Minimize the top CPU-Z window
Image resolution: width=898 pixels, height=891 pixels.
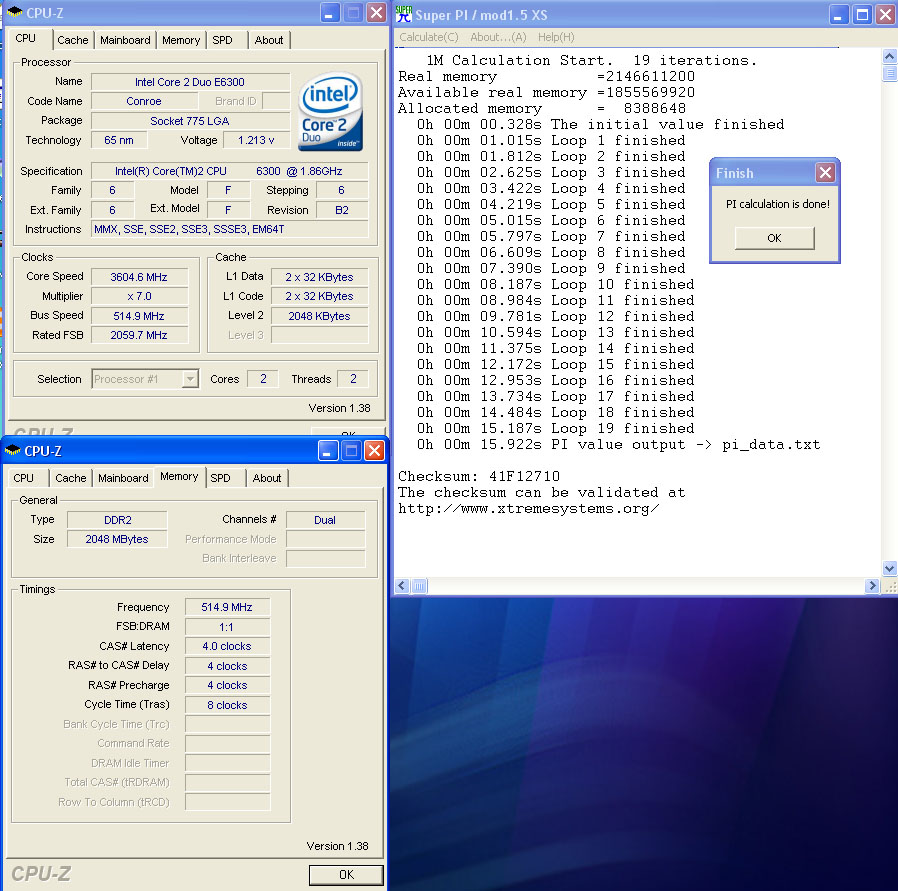pyautogui.click(x=330, y=13)
